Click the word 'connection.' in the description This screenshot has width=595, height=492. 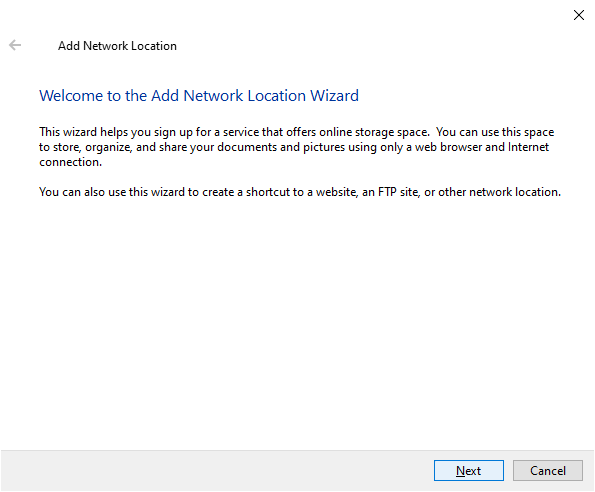point(71,162)
